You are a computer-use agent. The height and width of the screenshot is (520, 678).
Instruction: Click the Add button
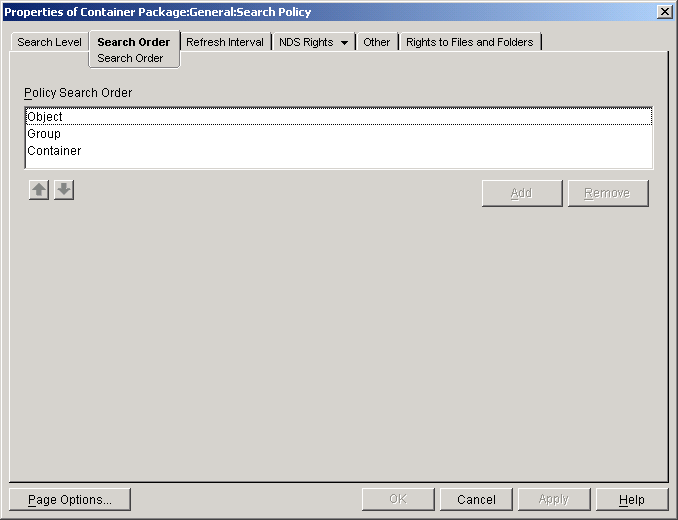522,193
